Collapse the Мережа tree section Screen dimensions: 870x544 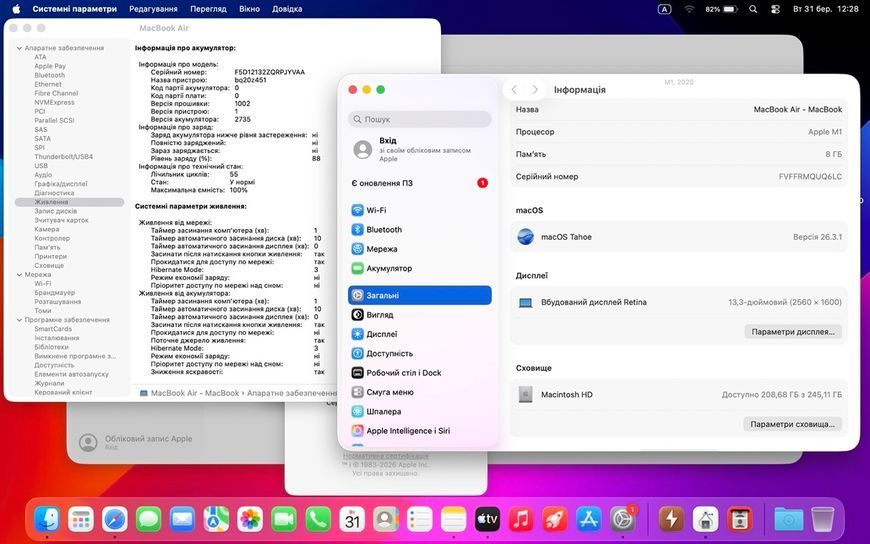pos(19,275)
